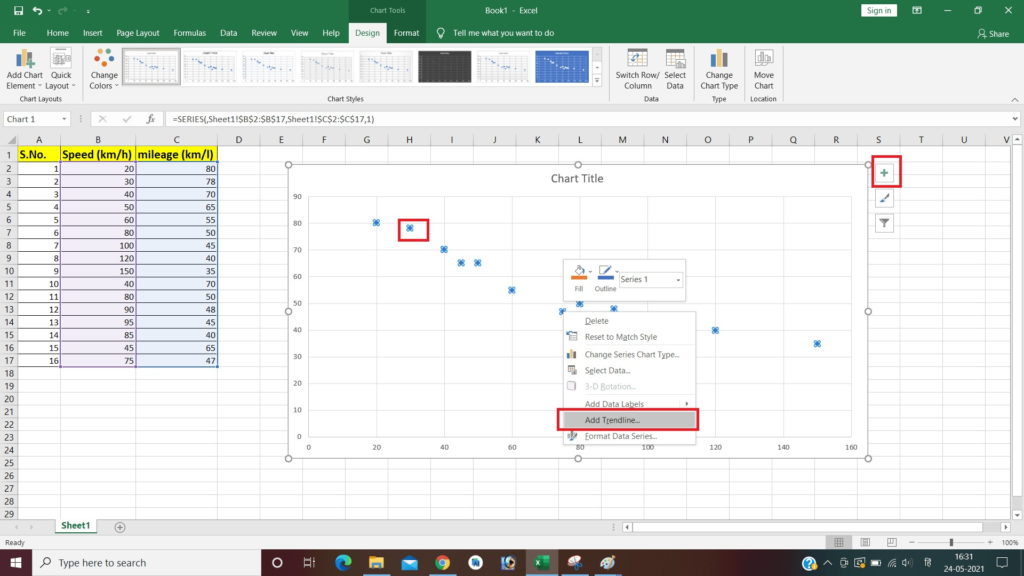Switch to Page Layout view in the status bar

click(865, 543)
